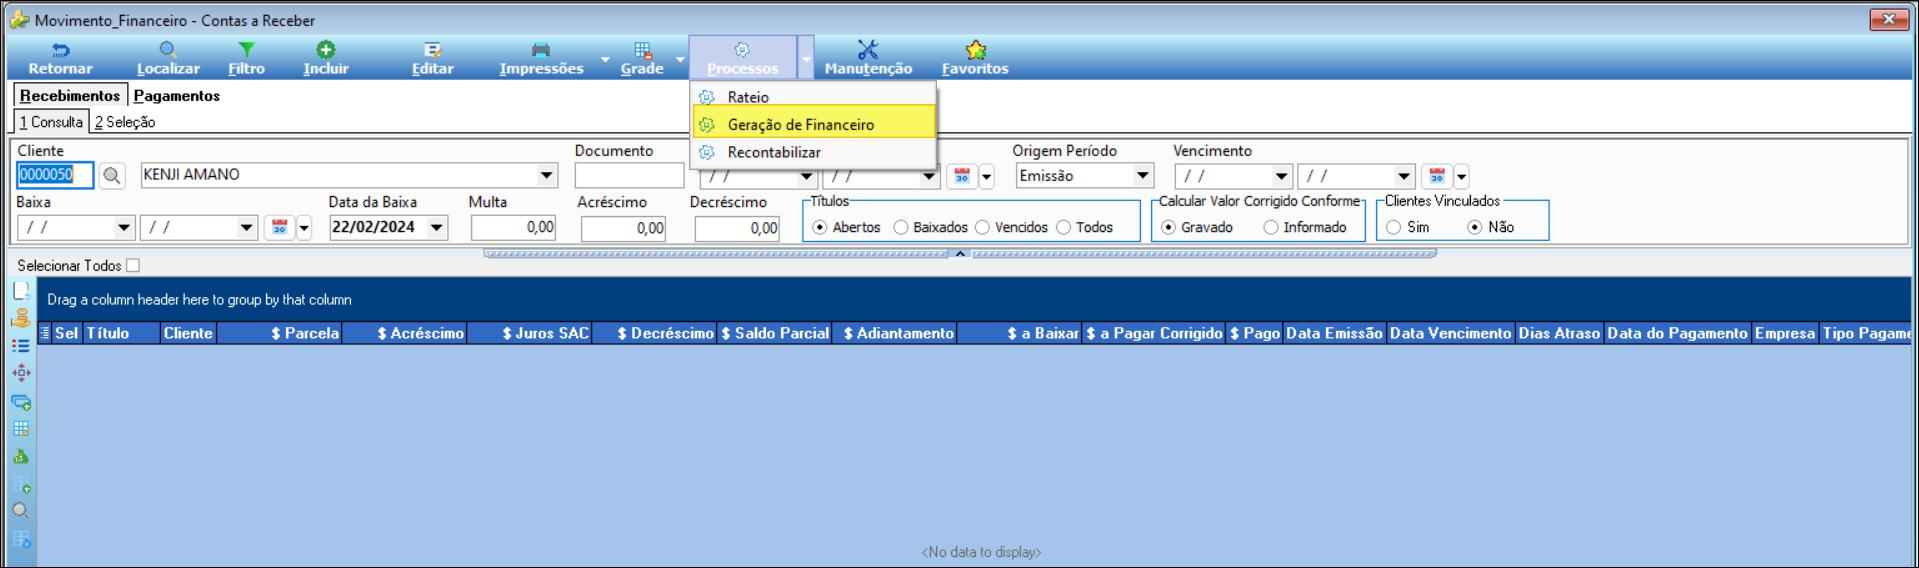The image size is (1919, 568).
Task: Collapse the filter panel with the up chevron
Action: pyautogui.click(x=960, y=254)
